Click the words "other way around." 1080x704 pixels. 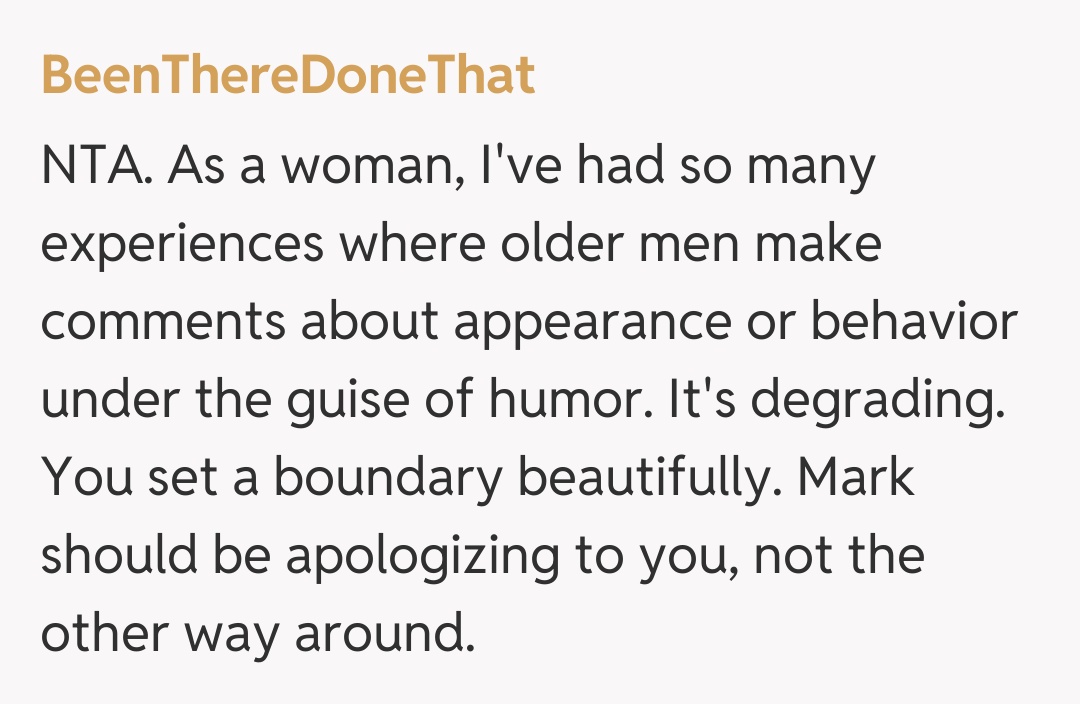256,636
